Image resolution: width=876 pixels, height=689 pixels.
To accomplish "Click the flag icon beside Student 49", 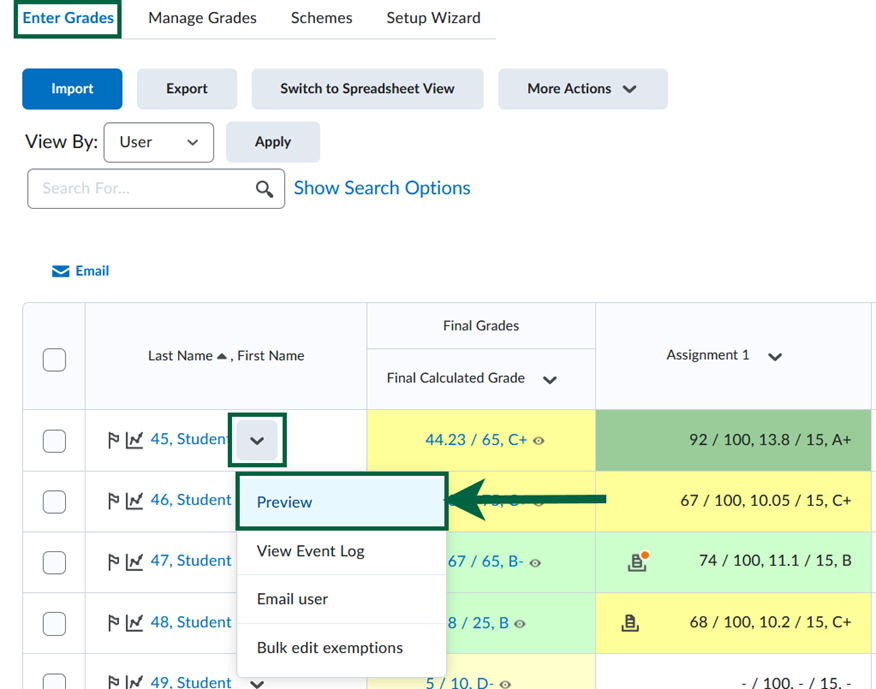I will point(114,680).
